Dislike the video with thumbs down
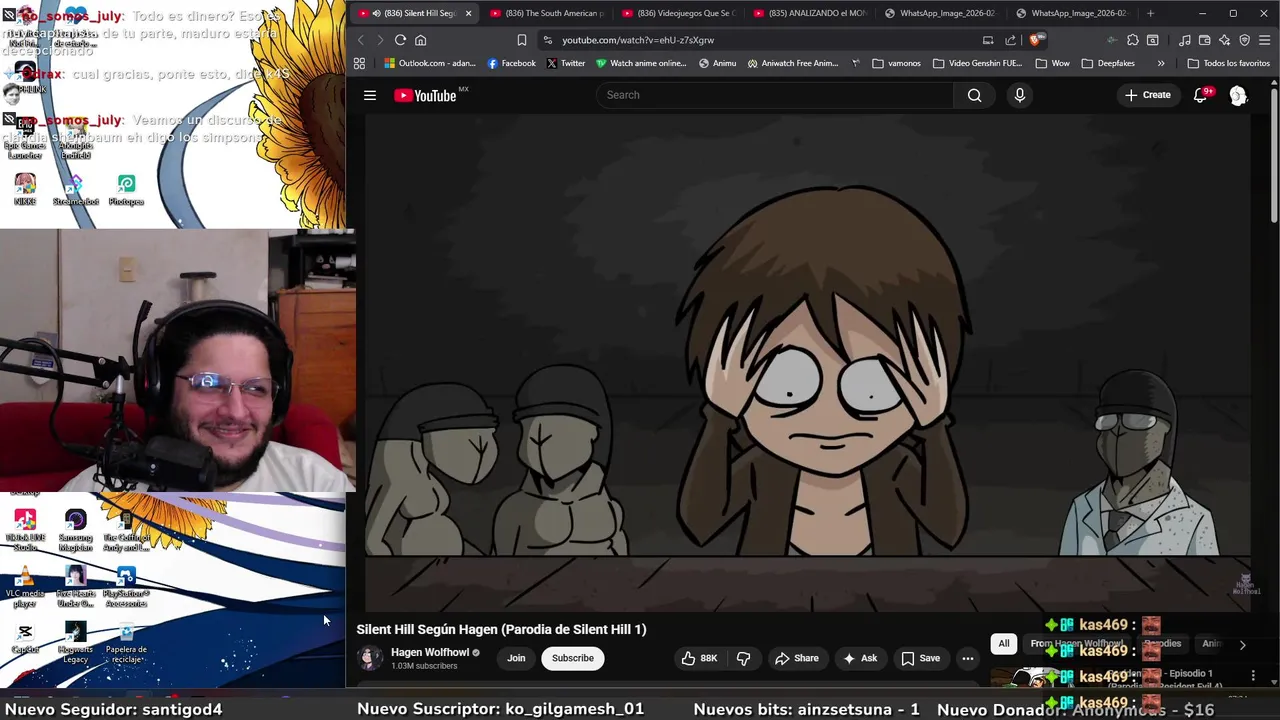This screenshot has width=1280, height=720. tap(743, 658)
